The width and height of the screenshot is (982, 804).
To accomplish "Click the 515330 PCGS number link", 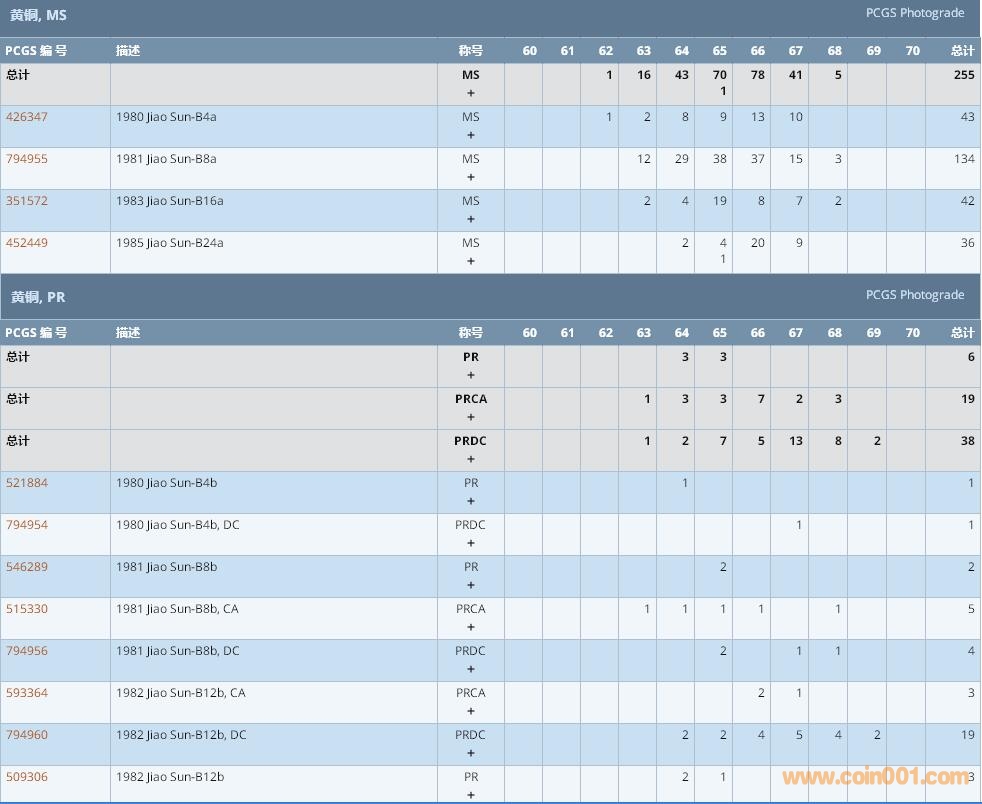I will (27, 609).
